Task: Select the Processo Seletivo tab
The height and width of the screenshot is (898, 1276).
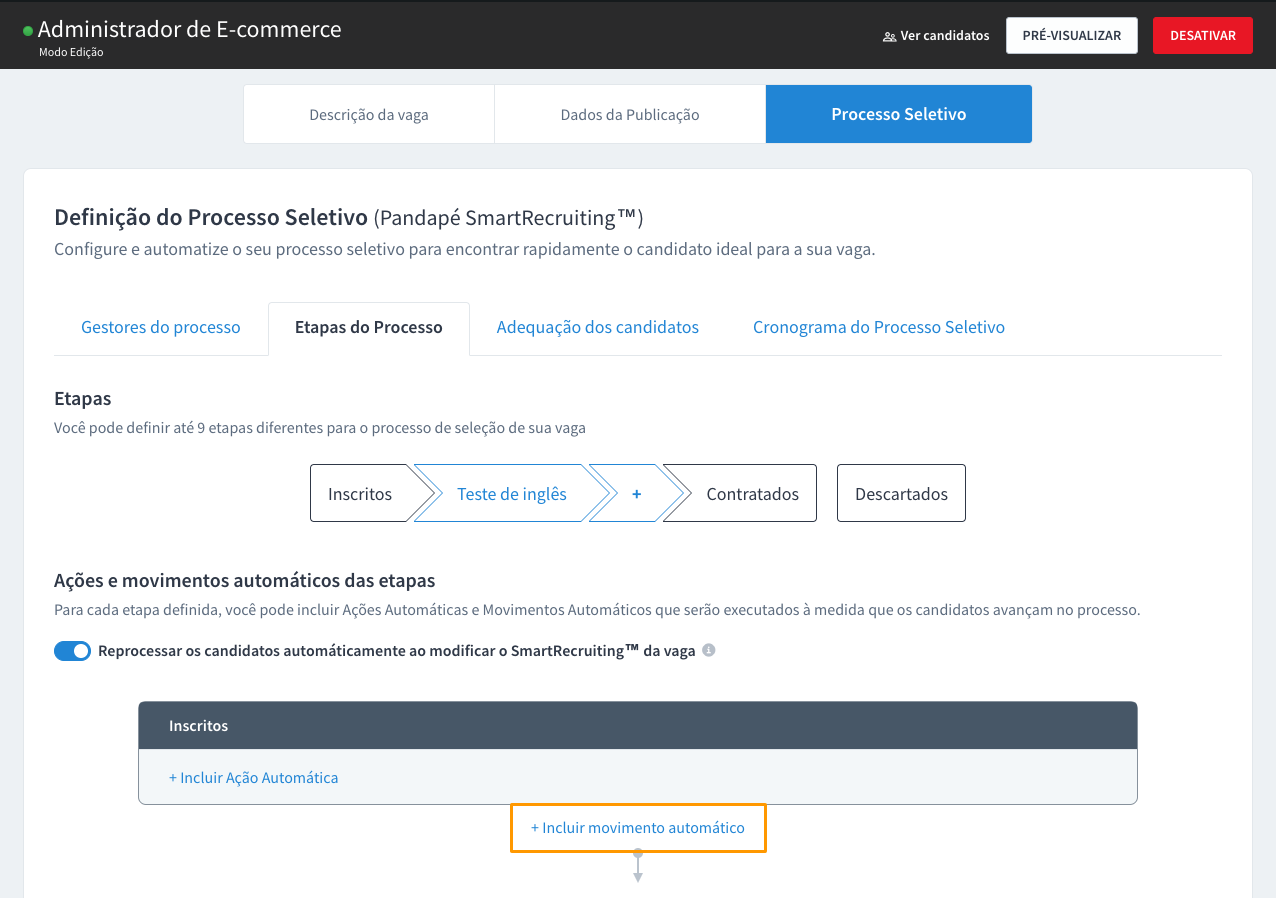Action: (898, 114)
